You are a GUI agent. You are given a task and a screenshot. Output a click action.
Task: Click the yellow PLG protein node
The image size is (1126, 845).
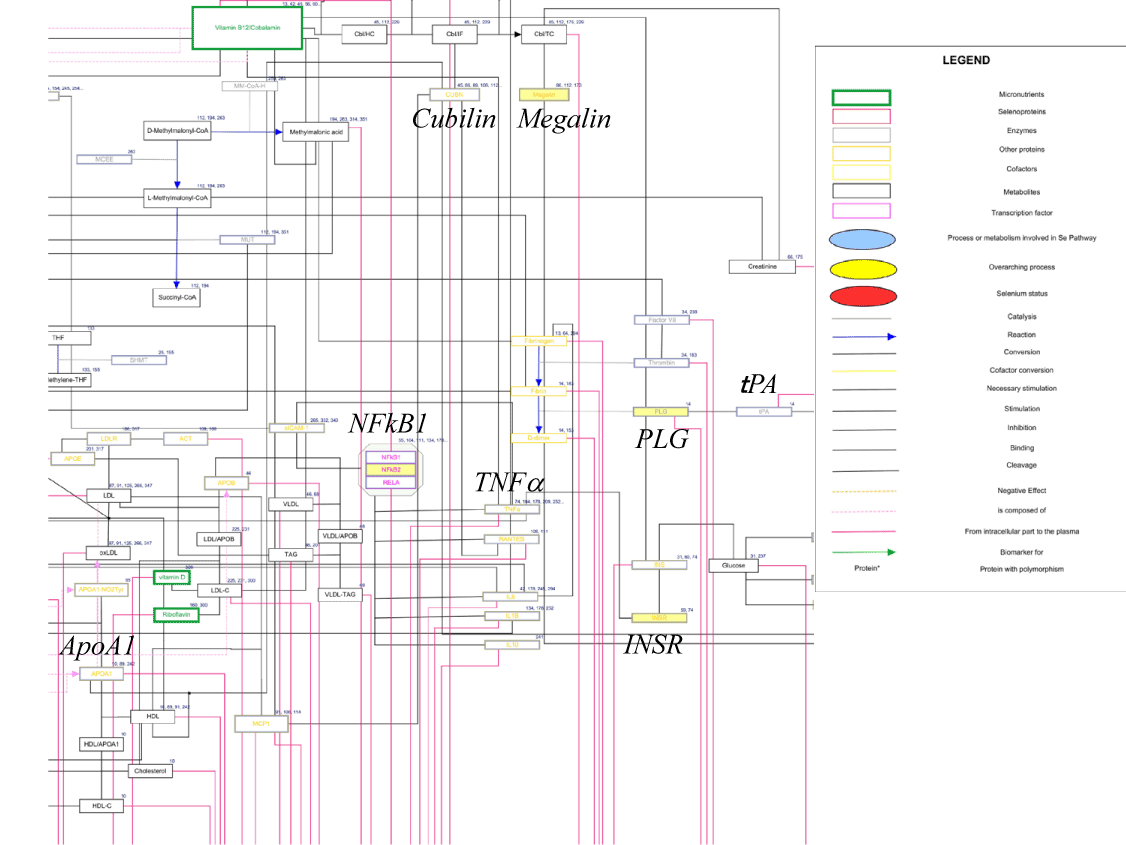point(661,411)
